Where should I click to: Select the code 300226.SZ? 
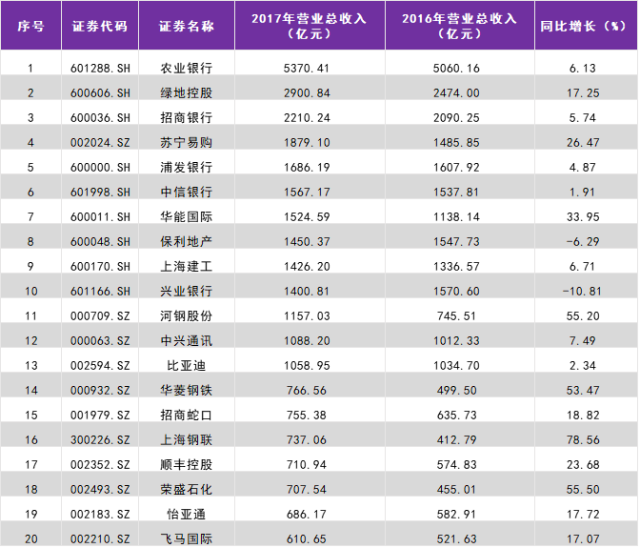coord(100,440)
